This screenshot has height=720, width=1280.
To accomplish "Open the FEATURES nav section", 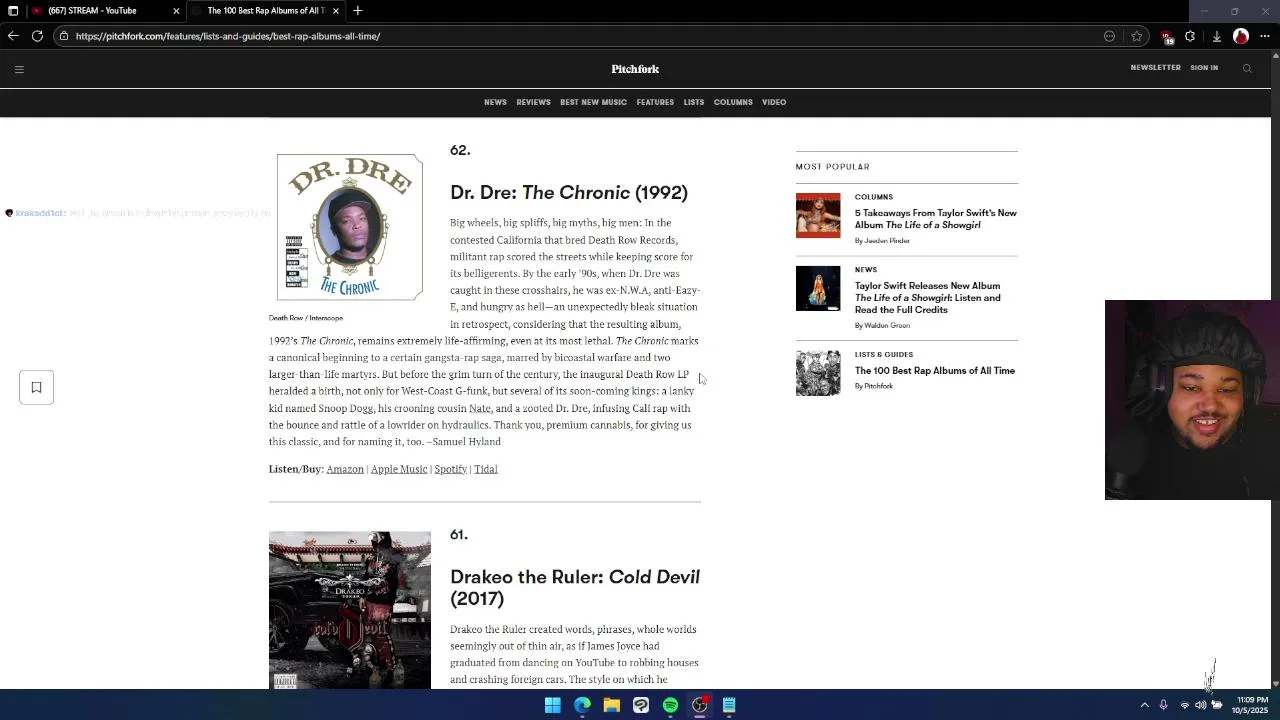I will [x=655, y=102].
